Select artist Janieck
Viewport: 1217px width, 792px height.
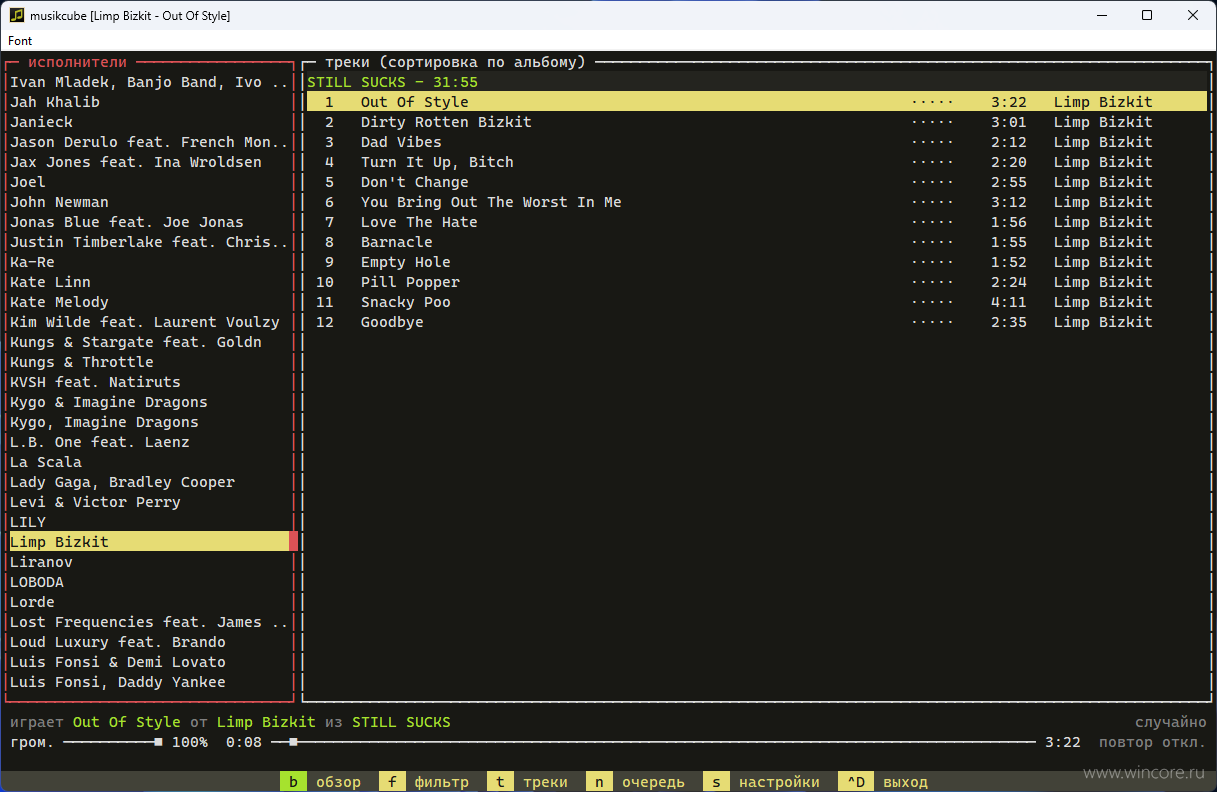coord(148,122)
